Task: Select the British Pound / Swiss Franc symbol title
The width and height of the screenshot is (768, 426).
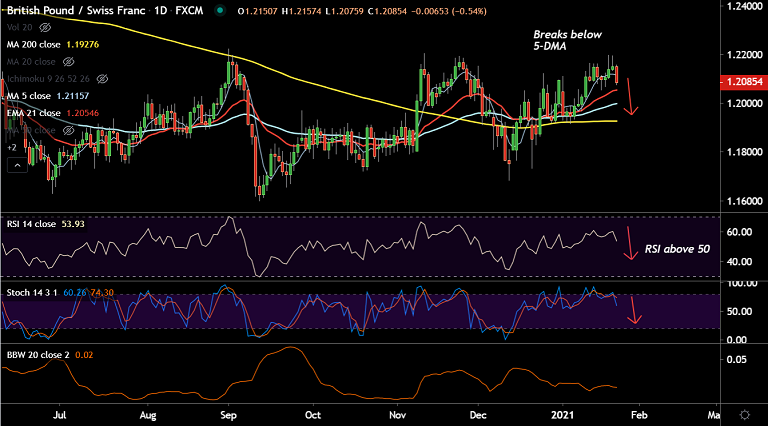Action: point(76,10)
